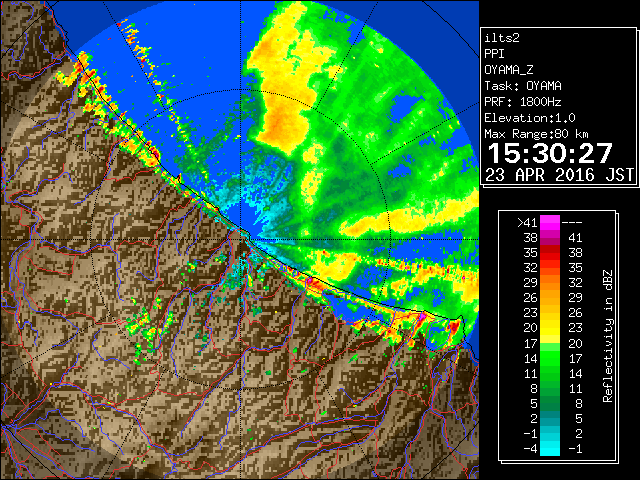Click the 'Task: OYAMA' line

coord(523,86)
